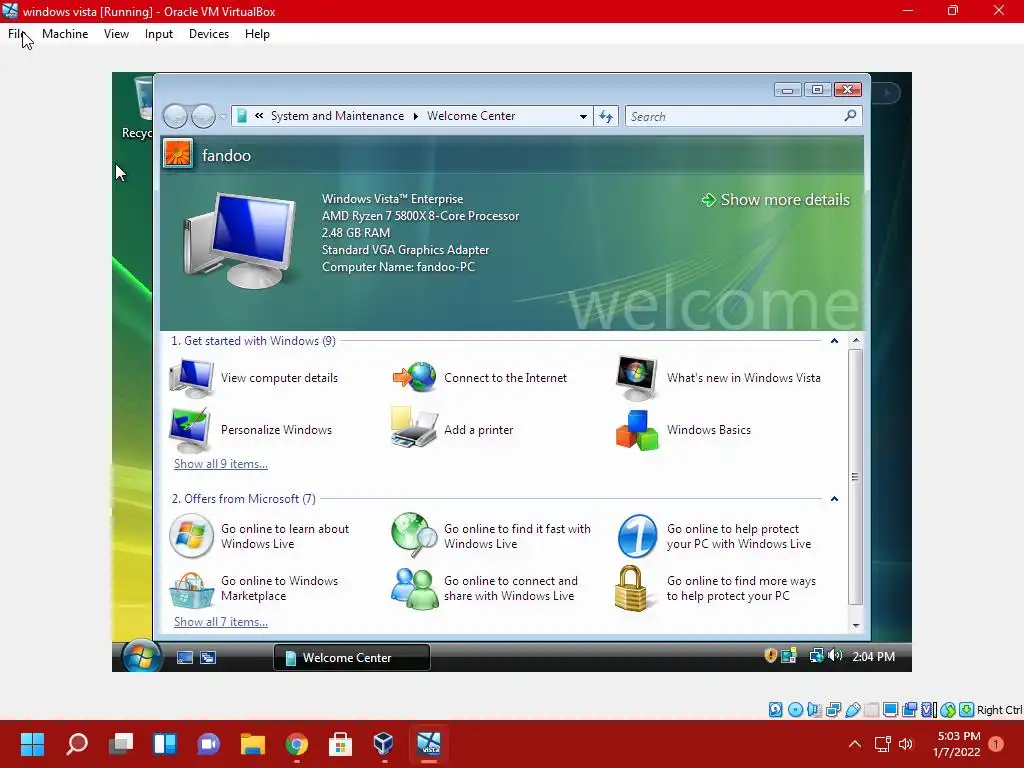Click the VirtualBox shared folders icon
The width and height of the screenshot is (1024, 768).
pyautogui.click(x=871, y=710)
